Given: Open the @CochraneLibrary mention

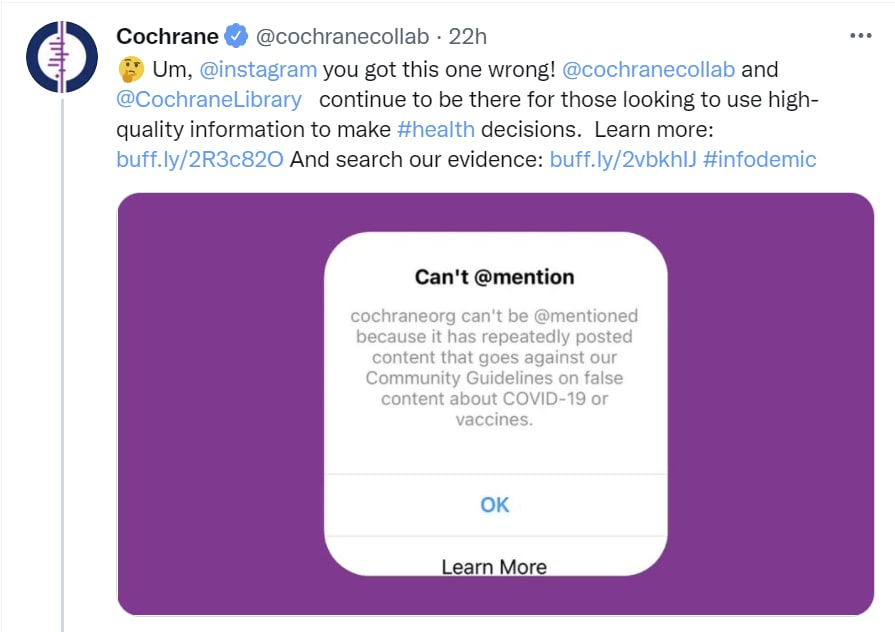Looking at the screenshot, I should click(x=209, y=99).
